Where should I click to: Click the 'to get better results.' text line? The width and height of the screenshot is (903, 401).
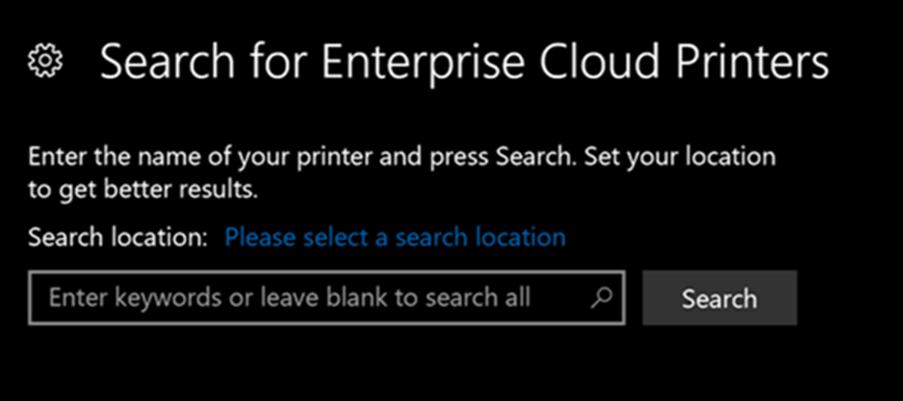pos(143,190)
